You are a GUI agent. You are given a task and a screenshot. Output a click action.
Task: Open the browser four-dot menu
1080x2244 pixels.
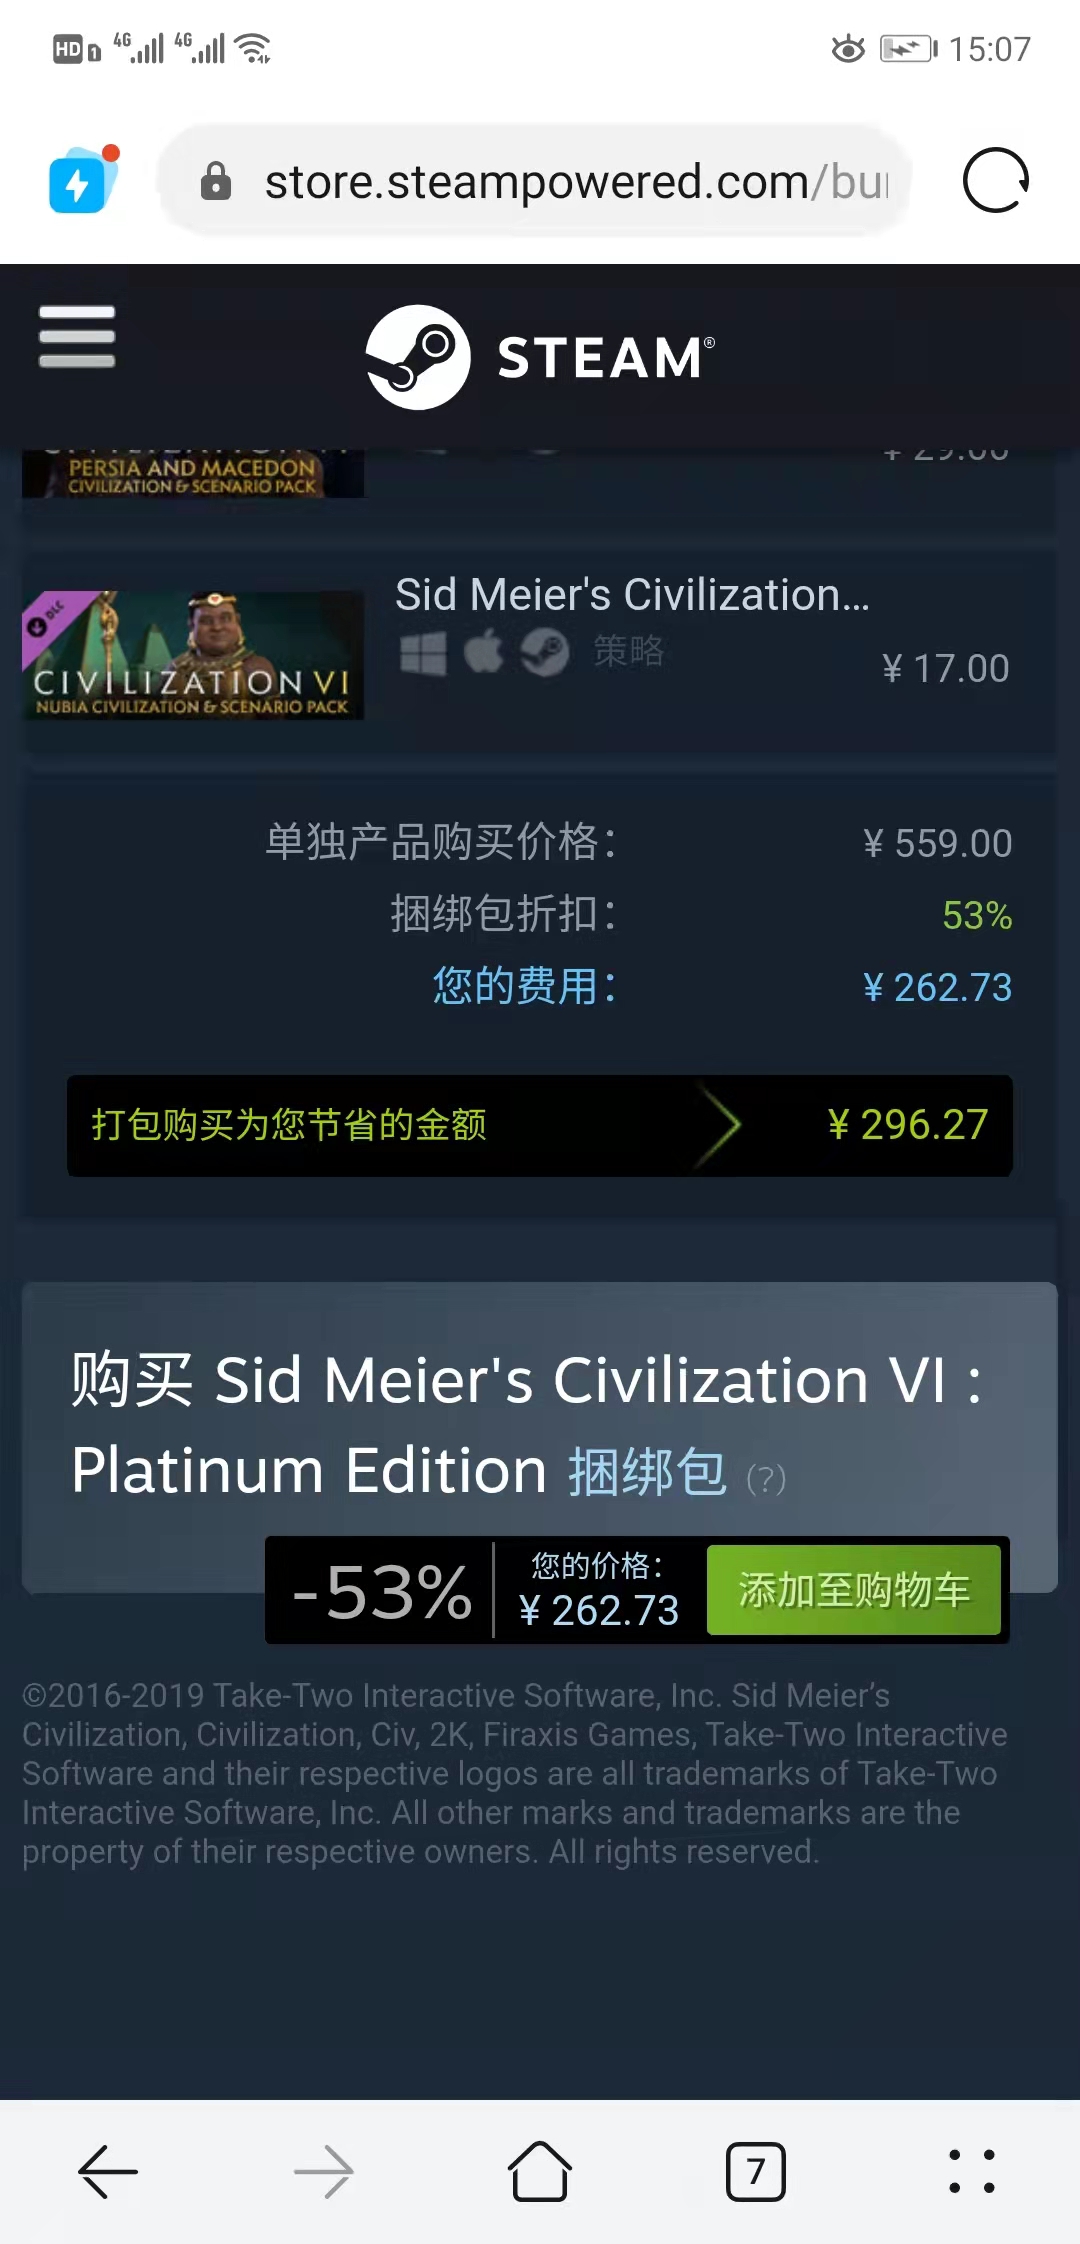pos(972,2172)
